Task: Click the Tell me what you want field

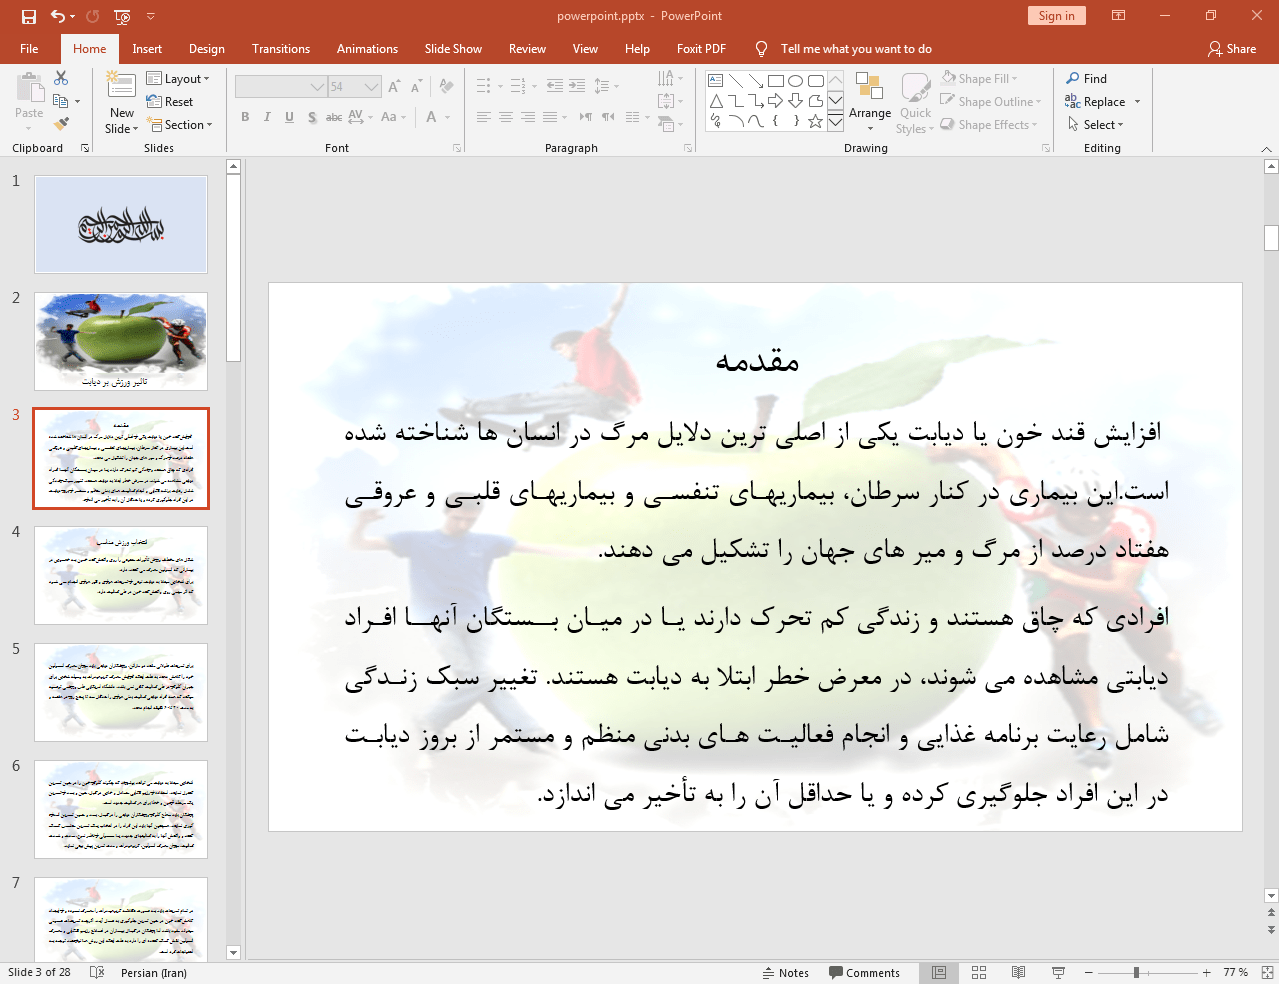Action: click(x=856, y=49)
